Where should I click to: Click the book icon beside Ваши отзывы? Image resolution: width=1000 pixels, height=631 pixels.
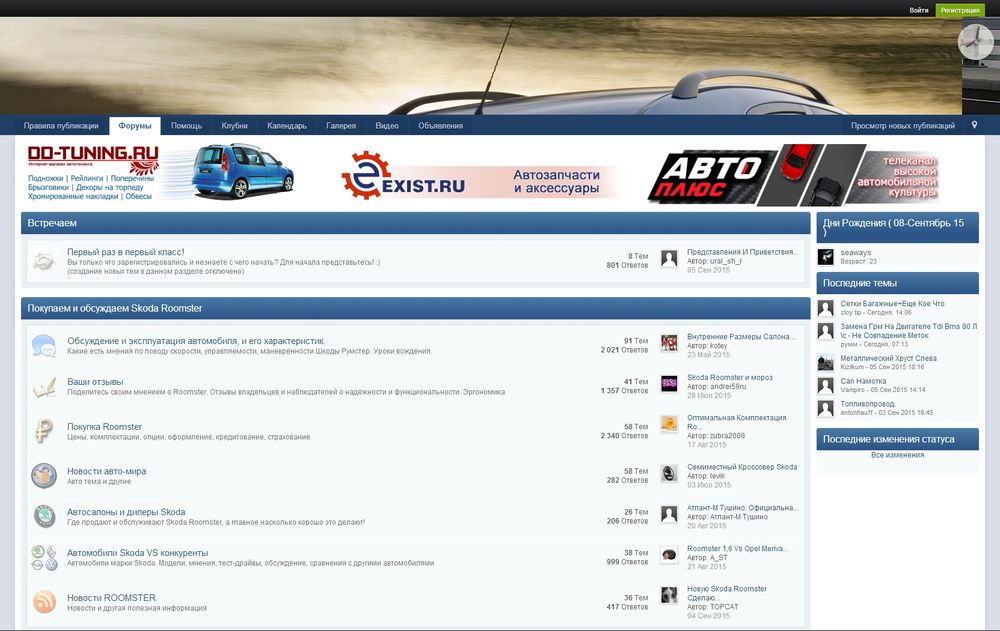coord(44,387)
